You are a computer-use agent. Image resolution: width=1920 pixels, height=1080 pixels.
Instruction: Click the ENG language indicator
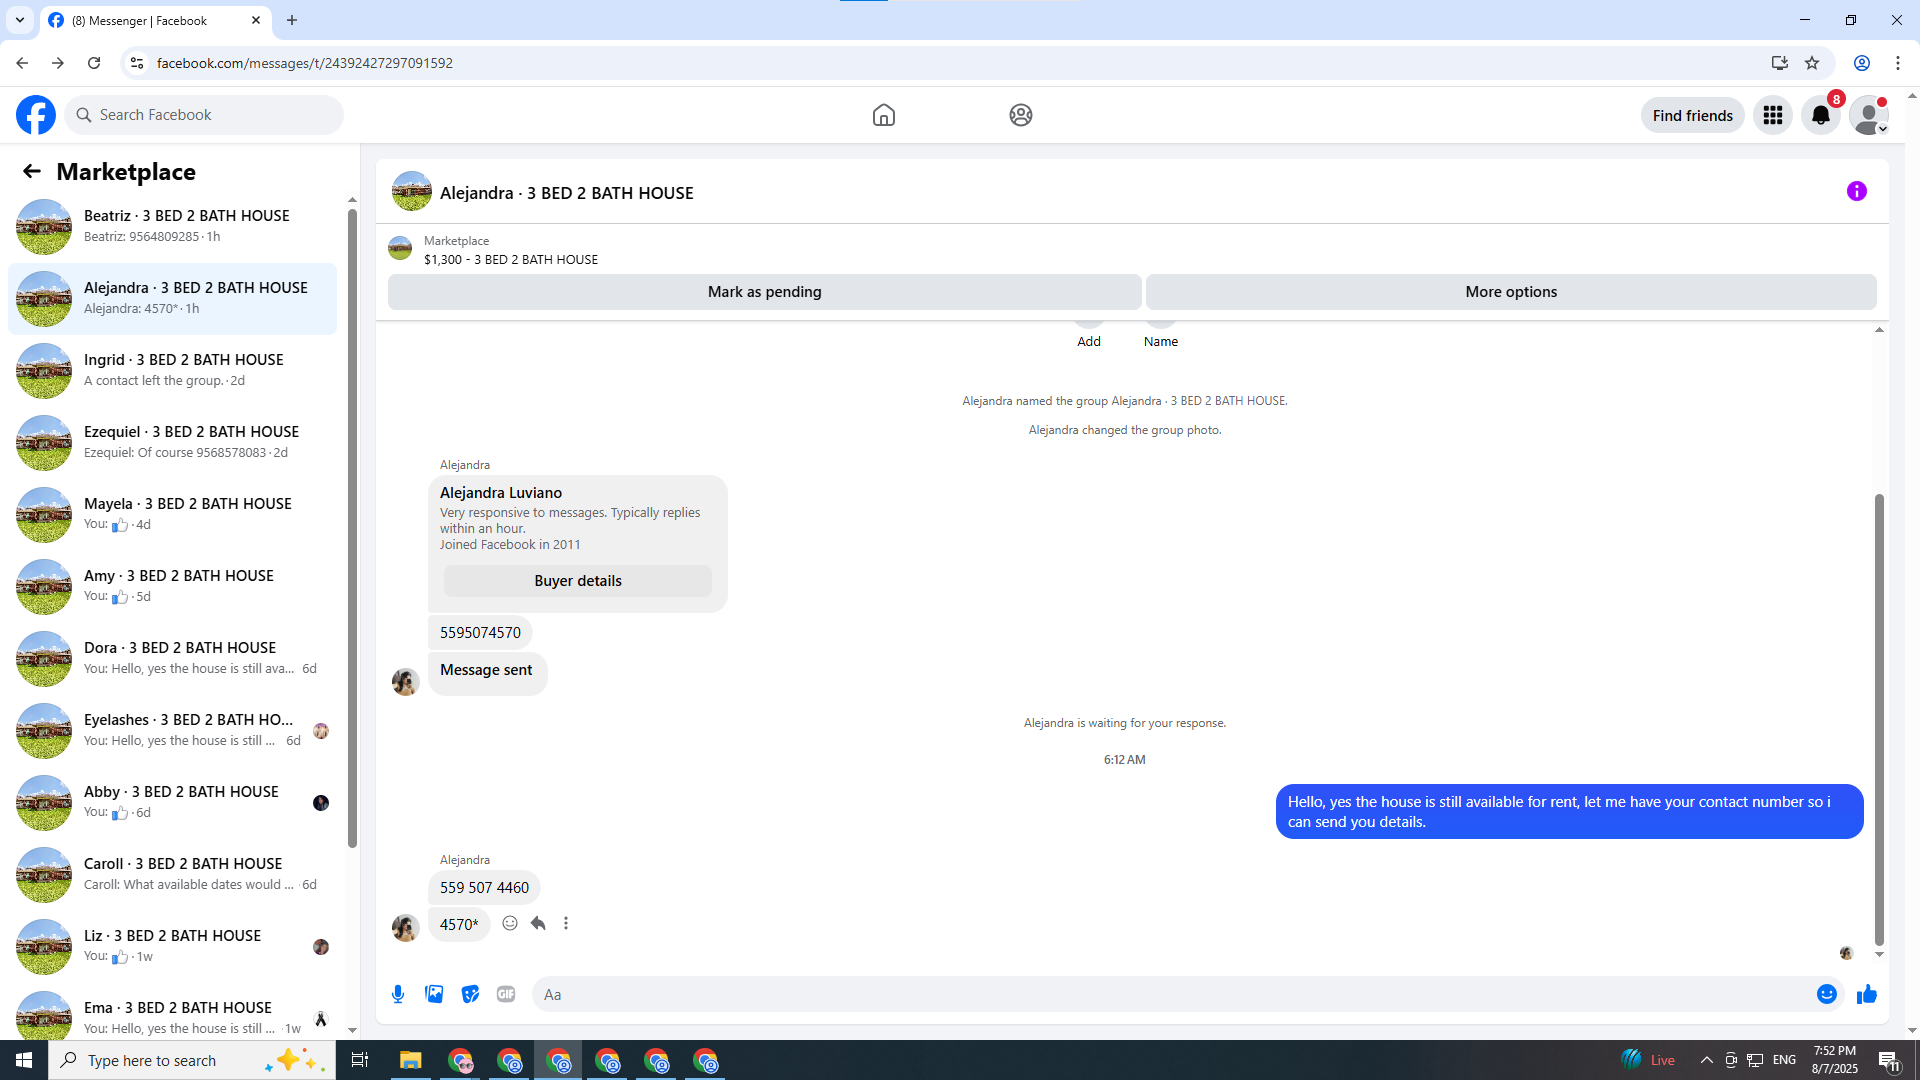[1784, 1060]
